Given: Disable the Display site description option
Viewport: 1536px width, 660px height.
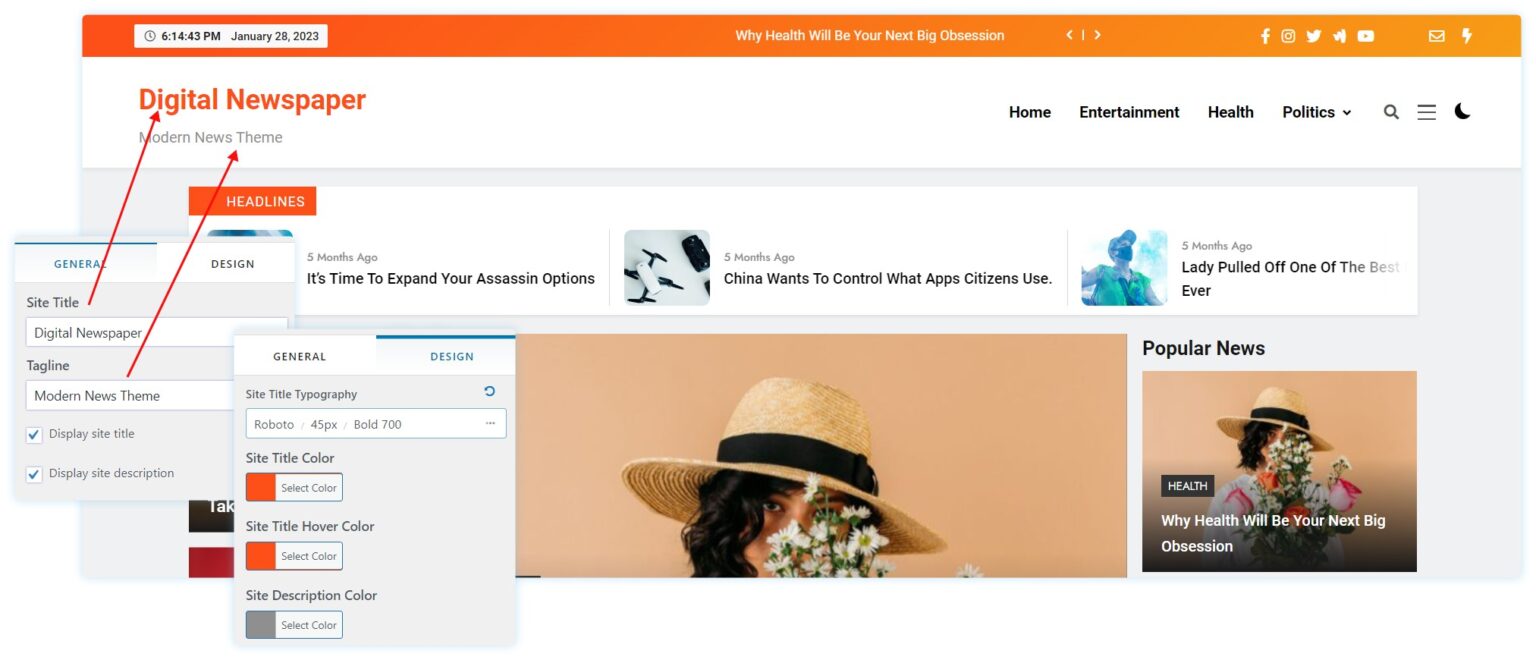Looking at the screenshot, I should [34, 473].
